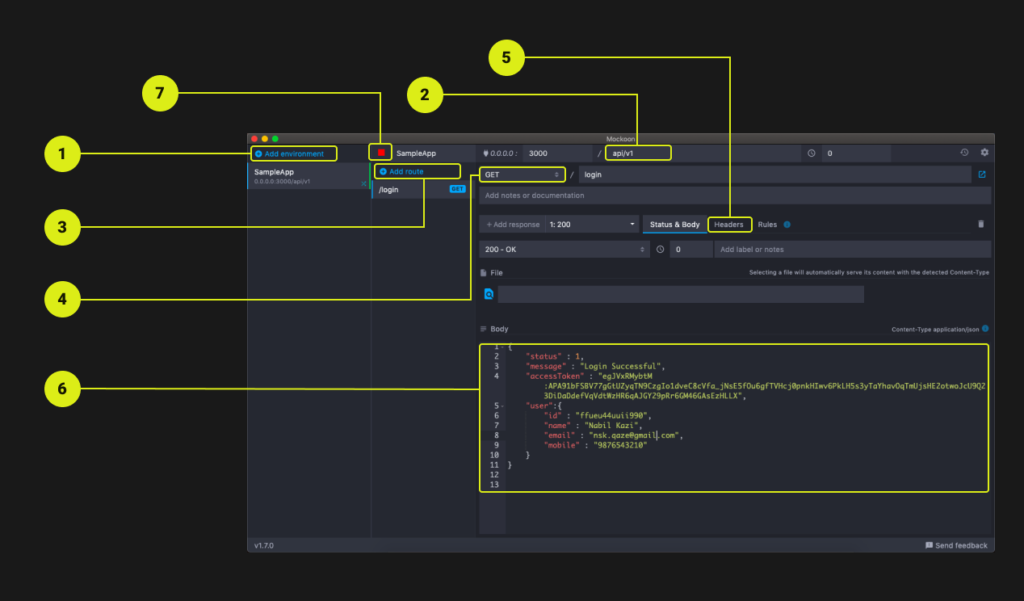Delete the 200 response using the trash icon
The height and width of the screenshot is (601, 1024).
click(x=980, y=224)
